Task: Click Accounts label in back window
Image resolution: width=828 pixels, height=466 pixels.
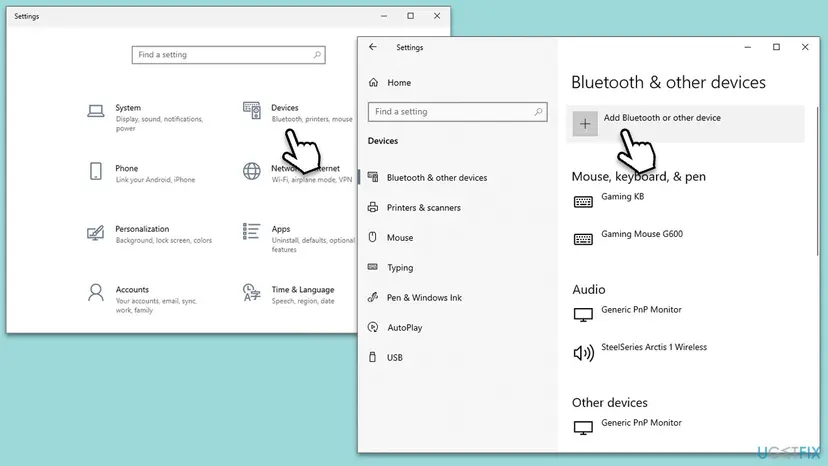Action: click(x=132, y=290)
